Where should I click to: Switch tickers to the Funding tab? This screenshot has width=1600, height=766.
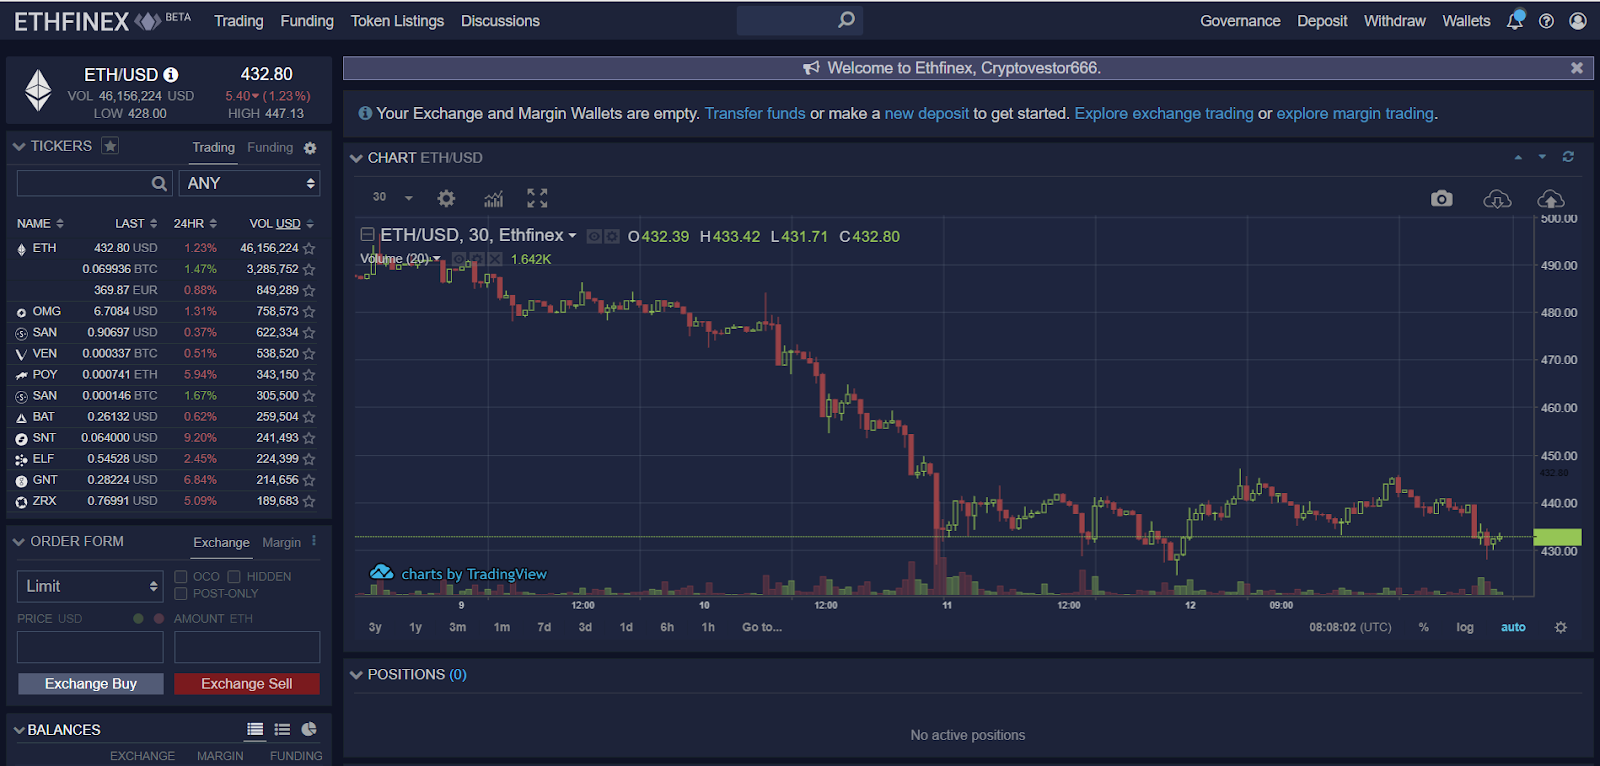(270, 148)
